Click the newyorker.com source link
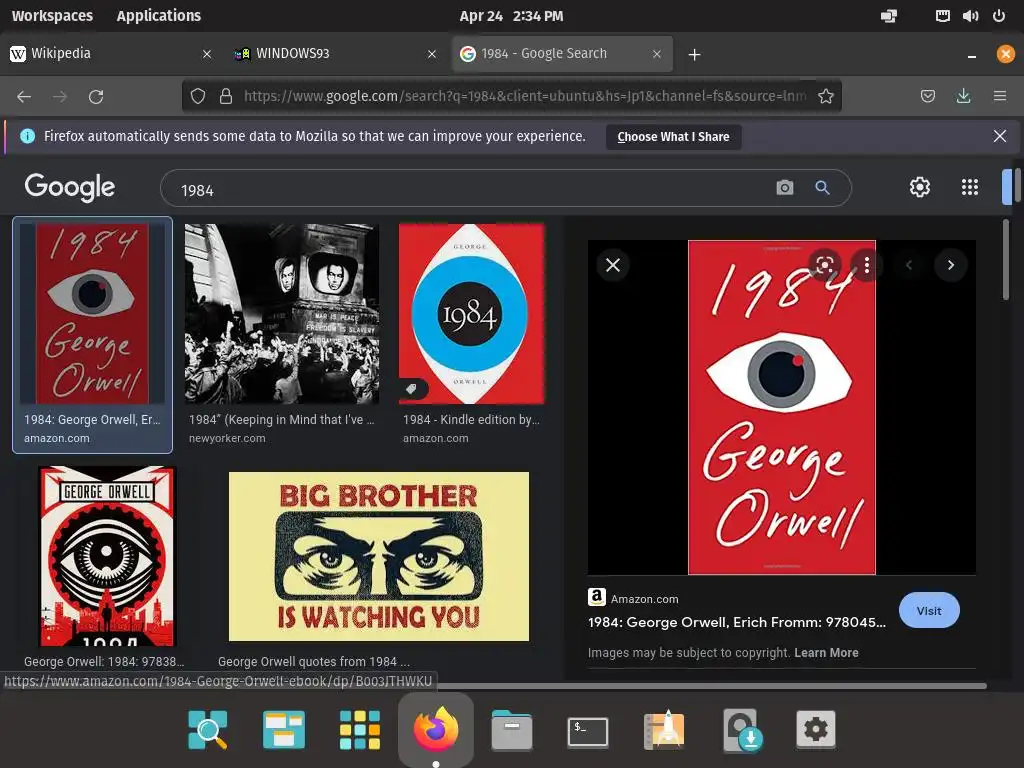 point(227,438)
